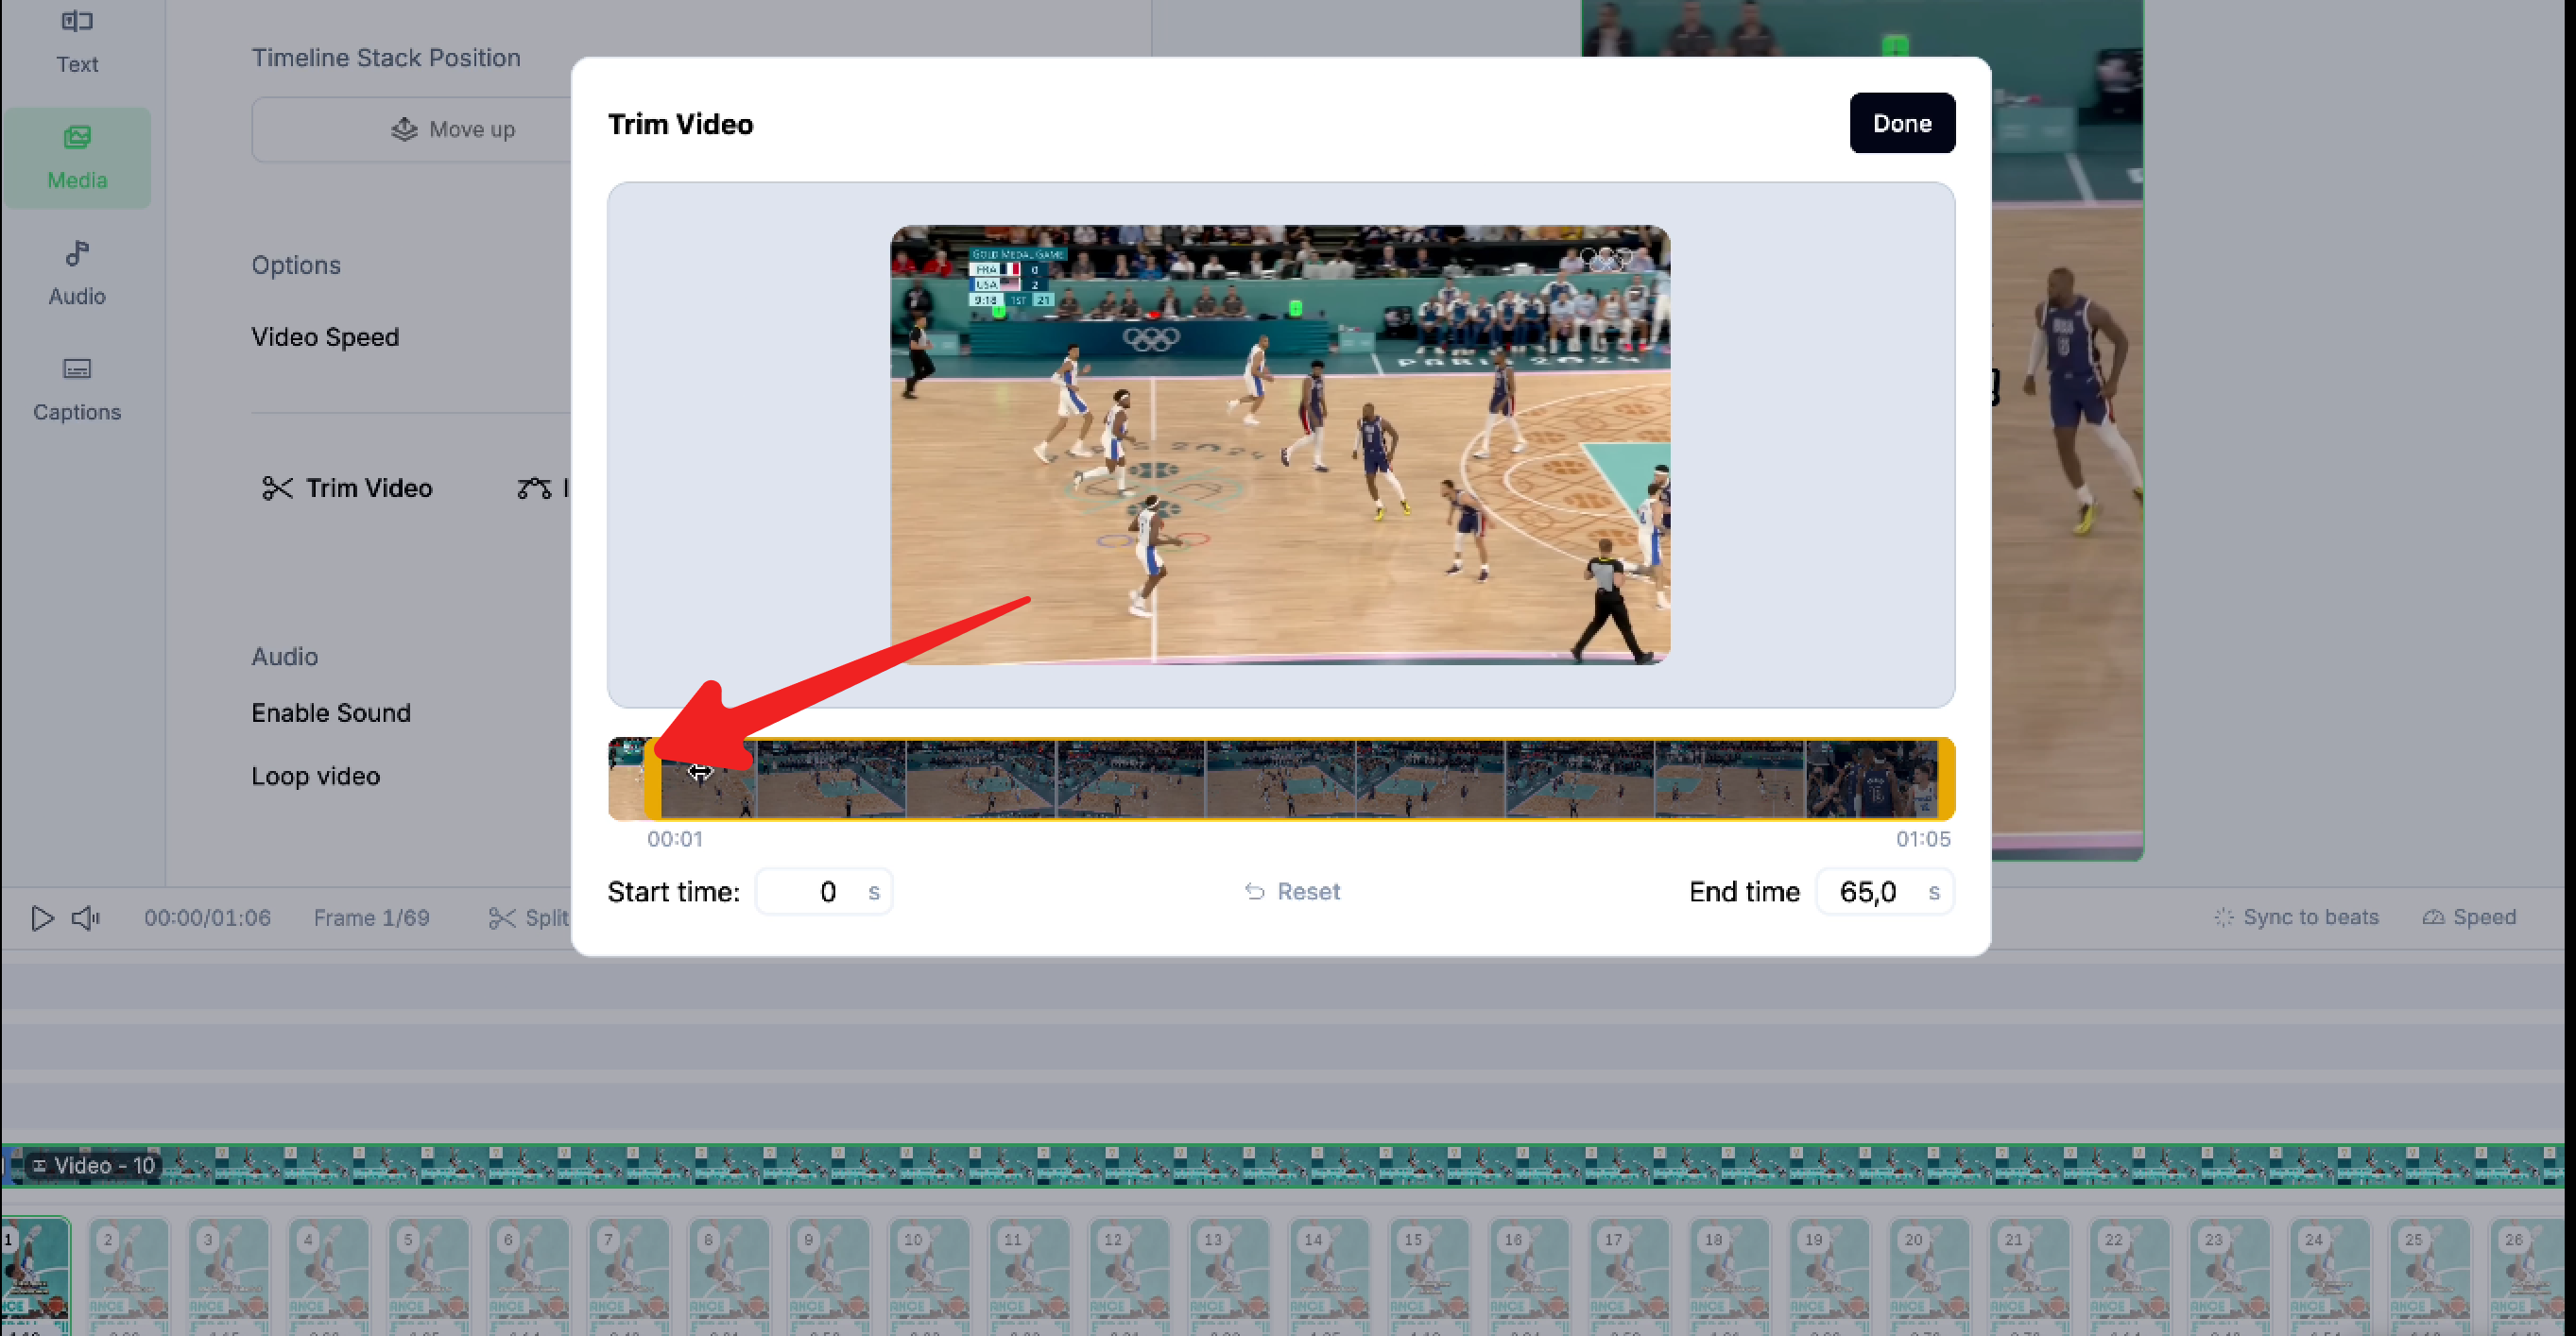Click the right yellow trim handle
Screen dimensions: 2576x1336
[x=1945, y=779]
